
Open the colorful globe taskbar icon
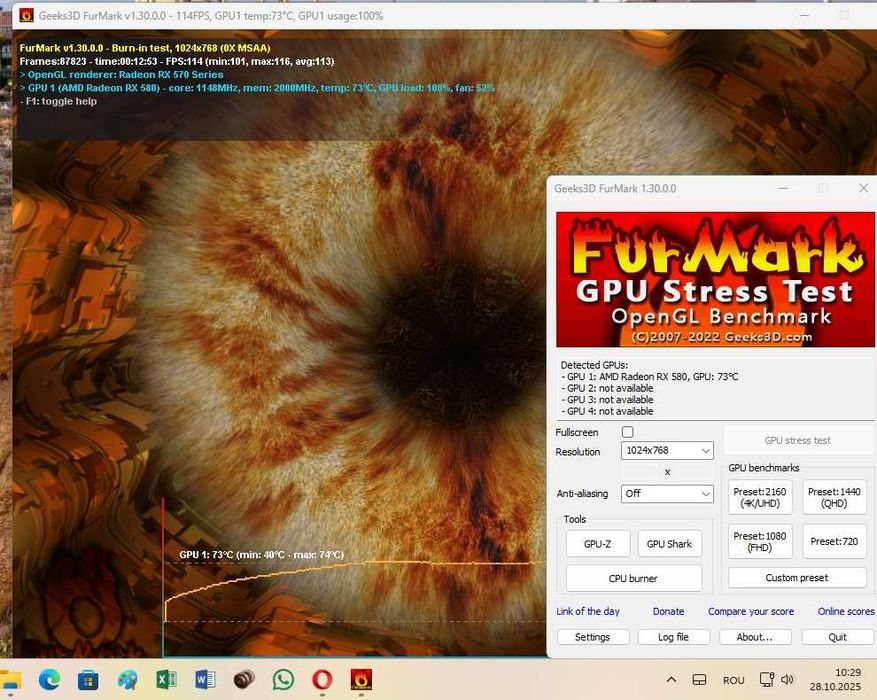click(128, 680)
